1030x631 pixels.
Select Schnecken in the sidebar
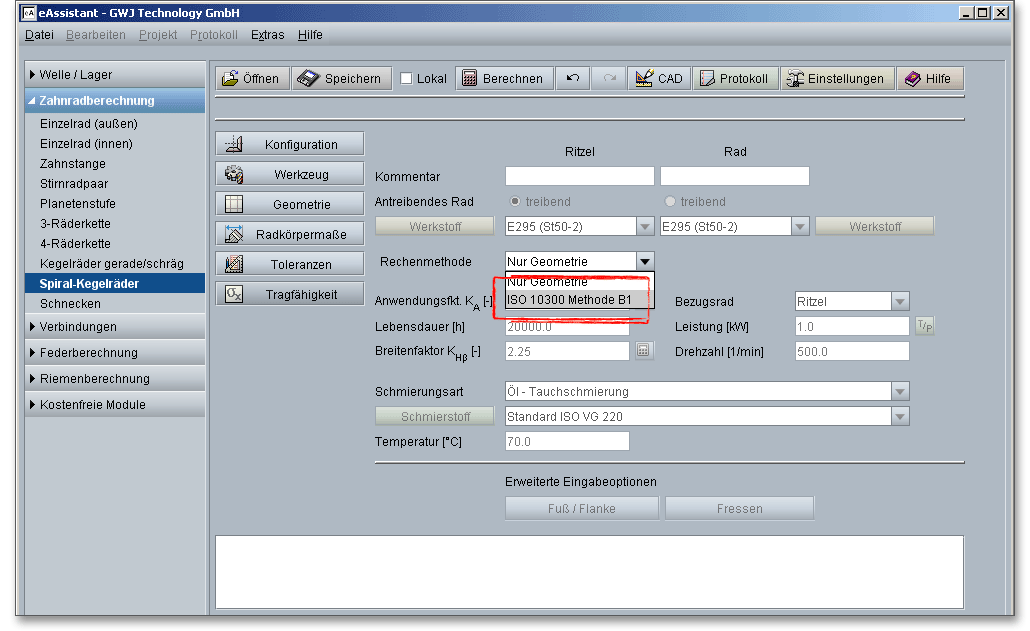70,303
